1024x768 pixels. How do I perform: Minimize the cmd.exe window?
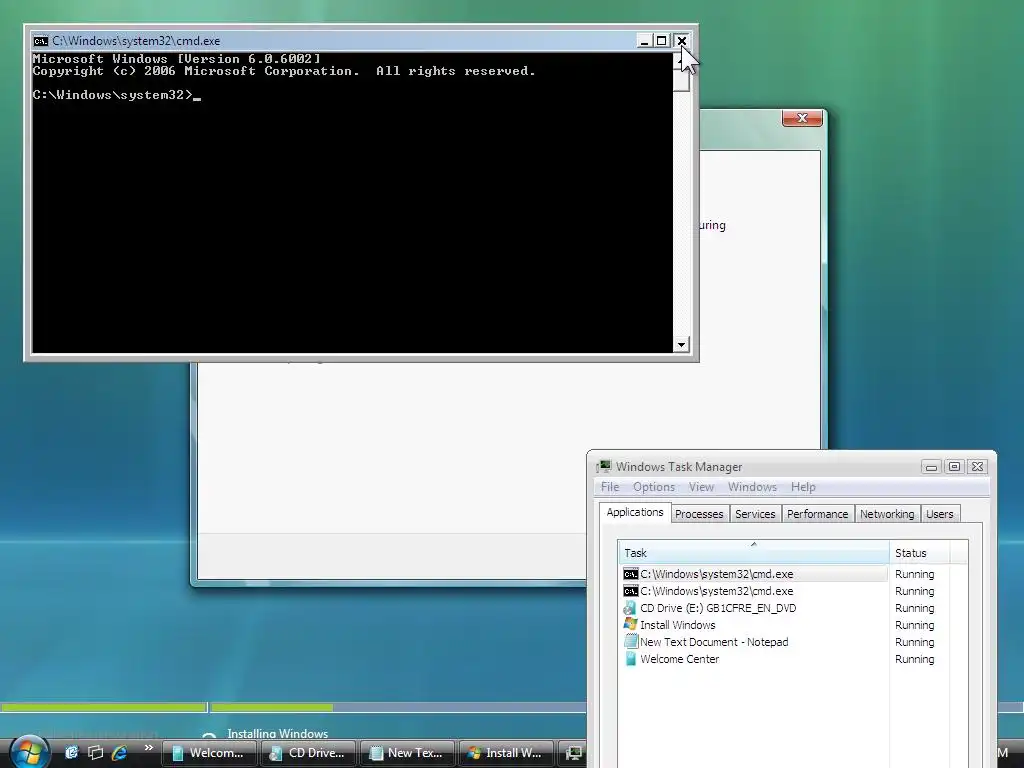point(644,40)
